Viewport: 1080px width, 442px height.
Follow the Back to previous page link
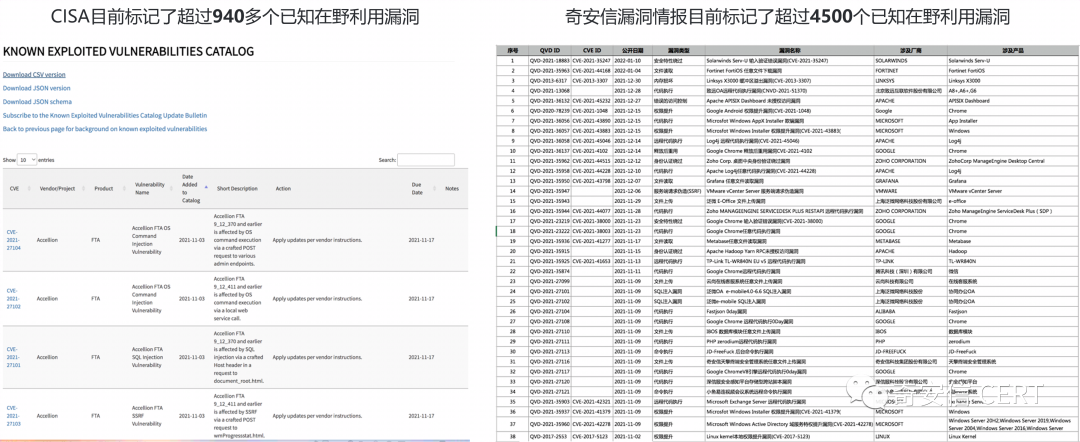(105, 129)
